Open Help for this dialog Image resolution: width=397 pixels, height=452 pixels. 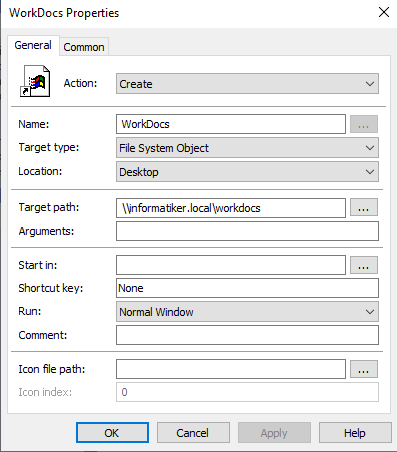click(x=355, y=433)
